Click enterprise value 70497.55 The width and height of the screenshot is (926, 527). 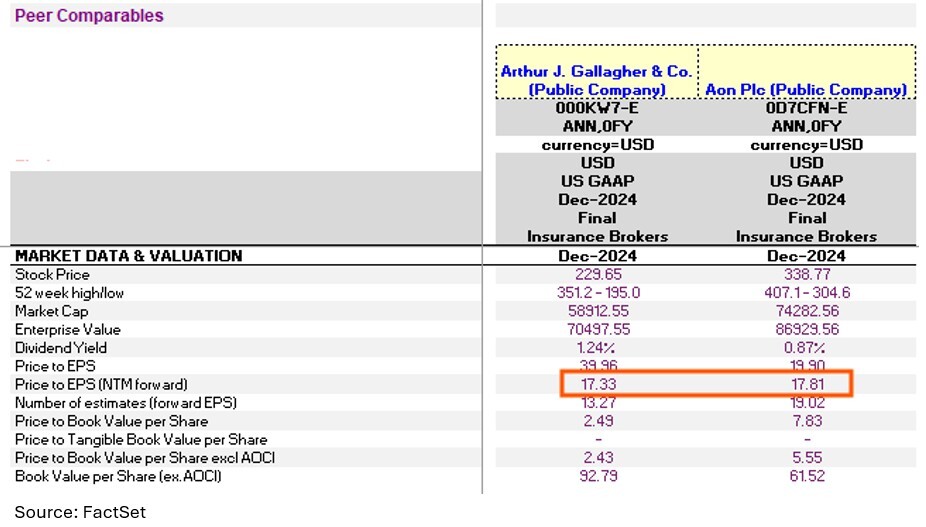click(x=598, y=330)
